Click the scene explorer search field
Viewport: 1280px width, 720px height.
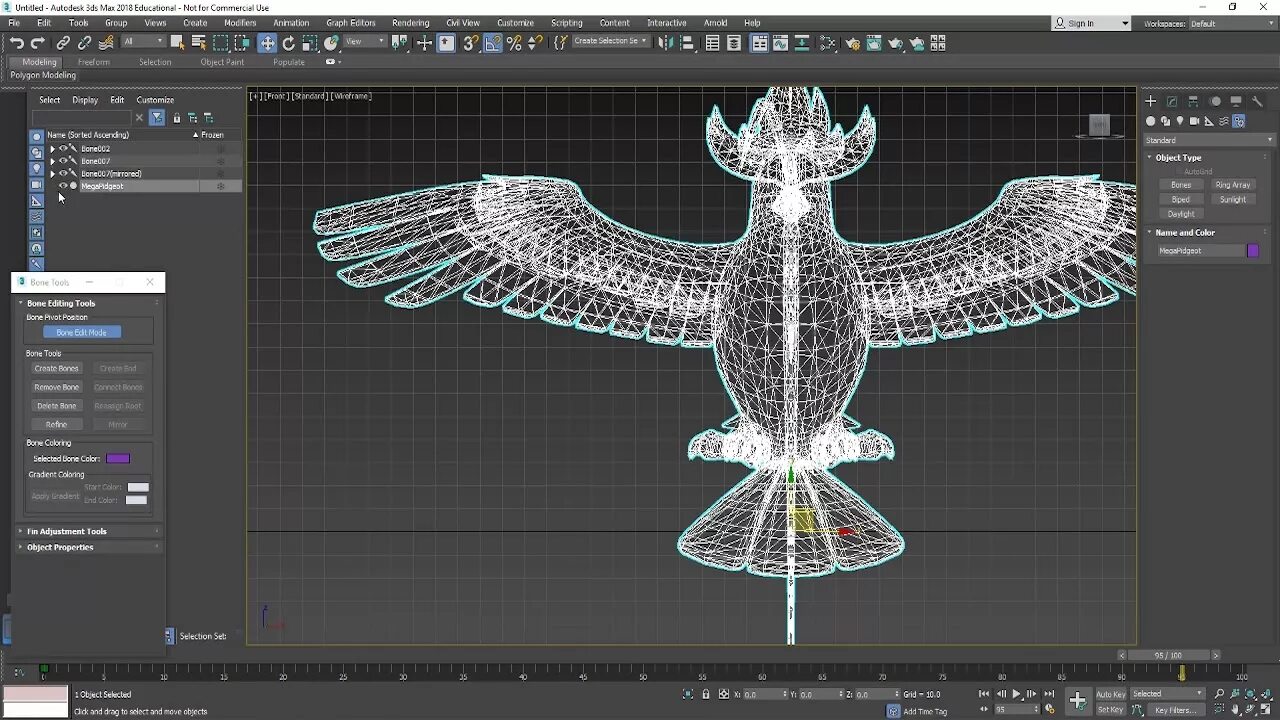(x=84, y=118)
